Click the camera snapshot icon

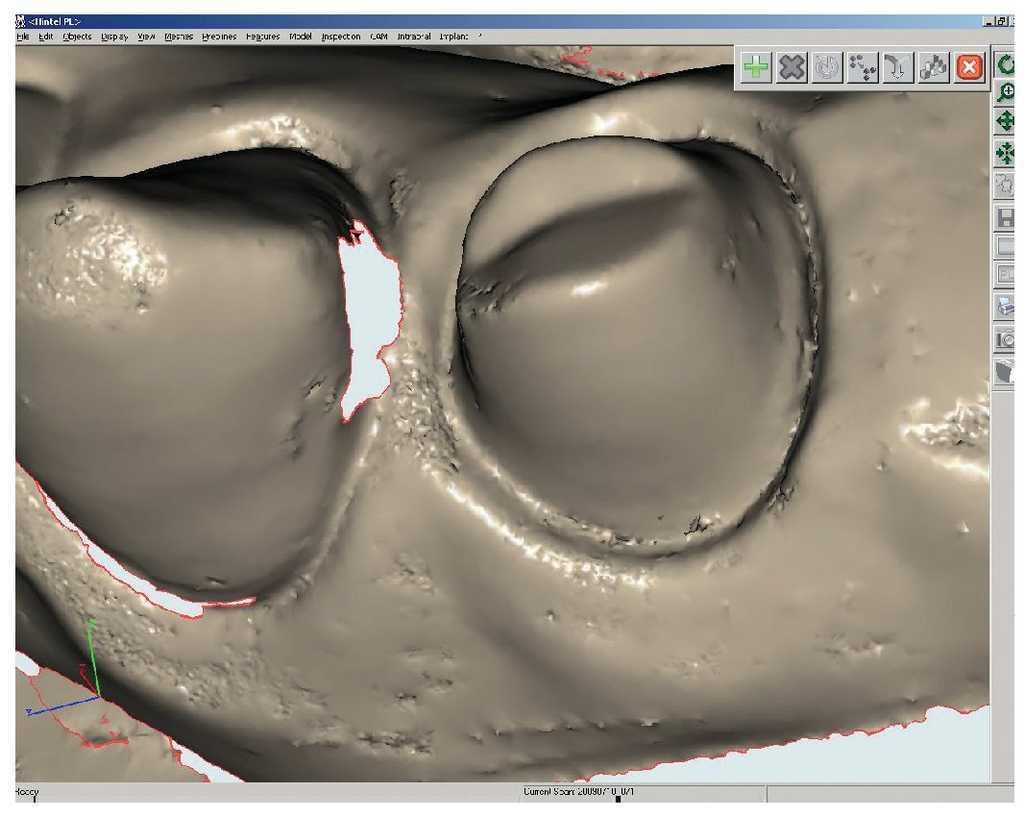(1006, 340)
